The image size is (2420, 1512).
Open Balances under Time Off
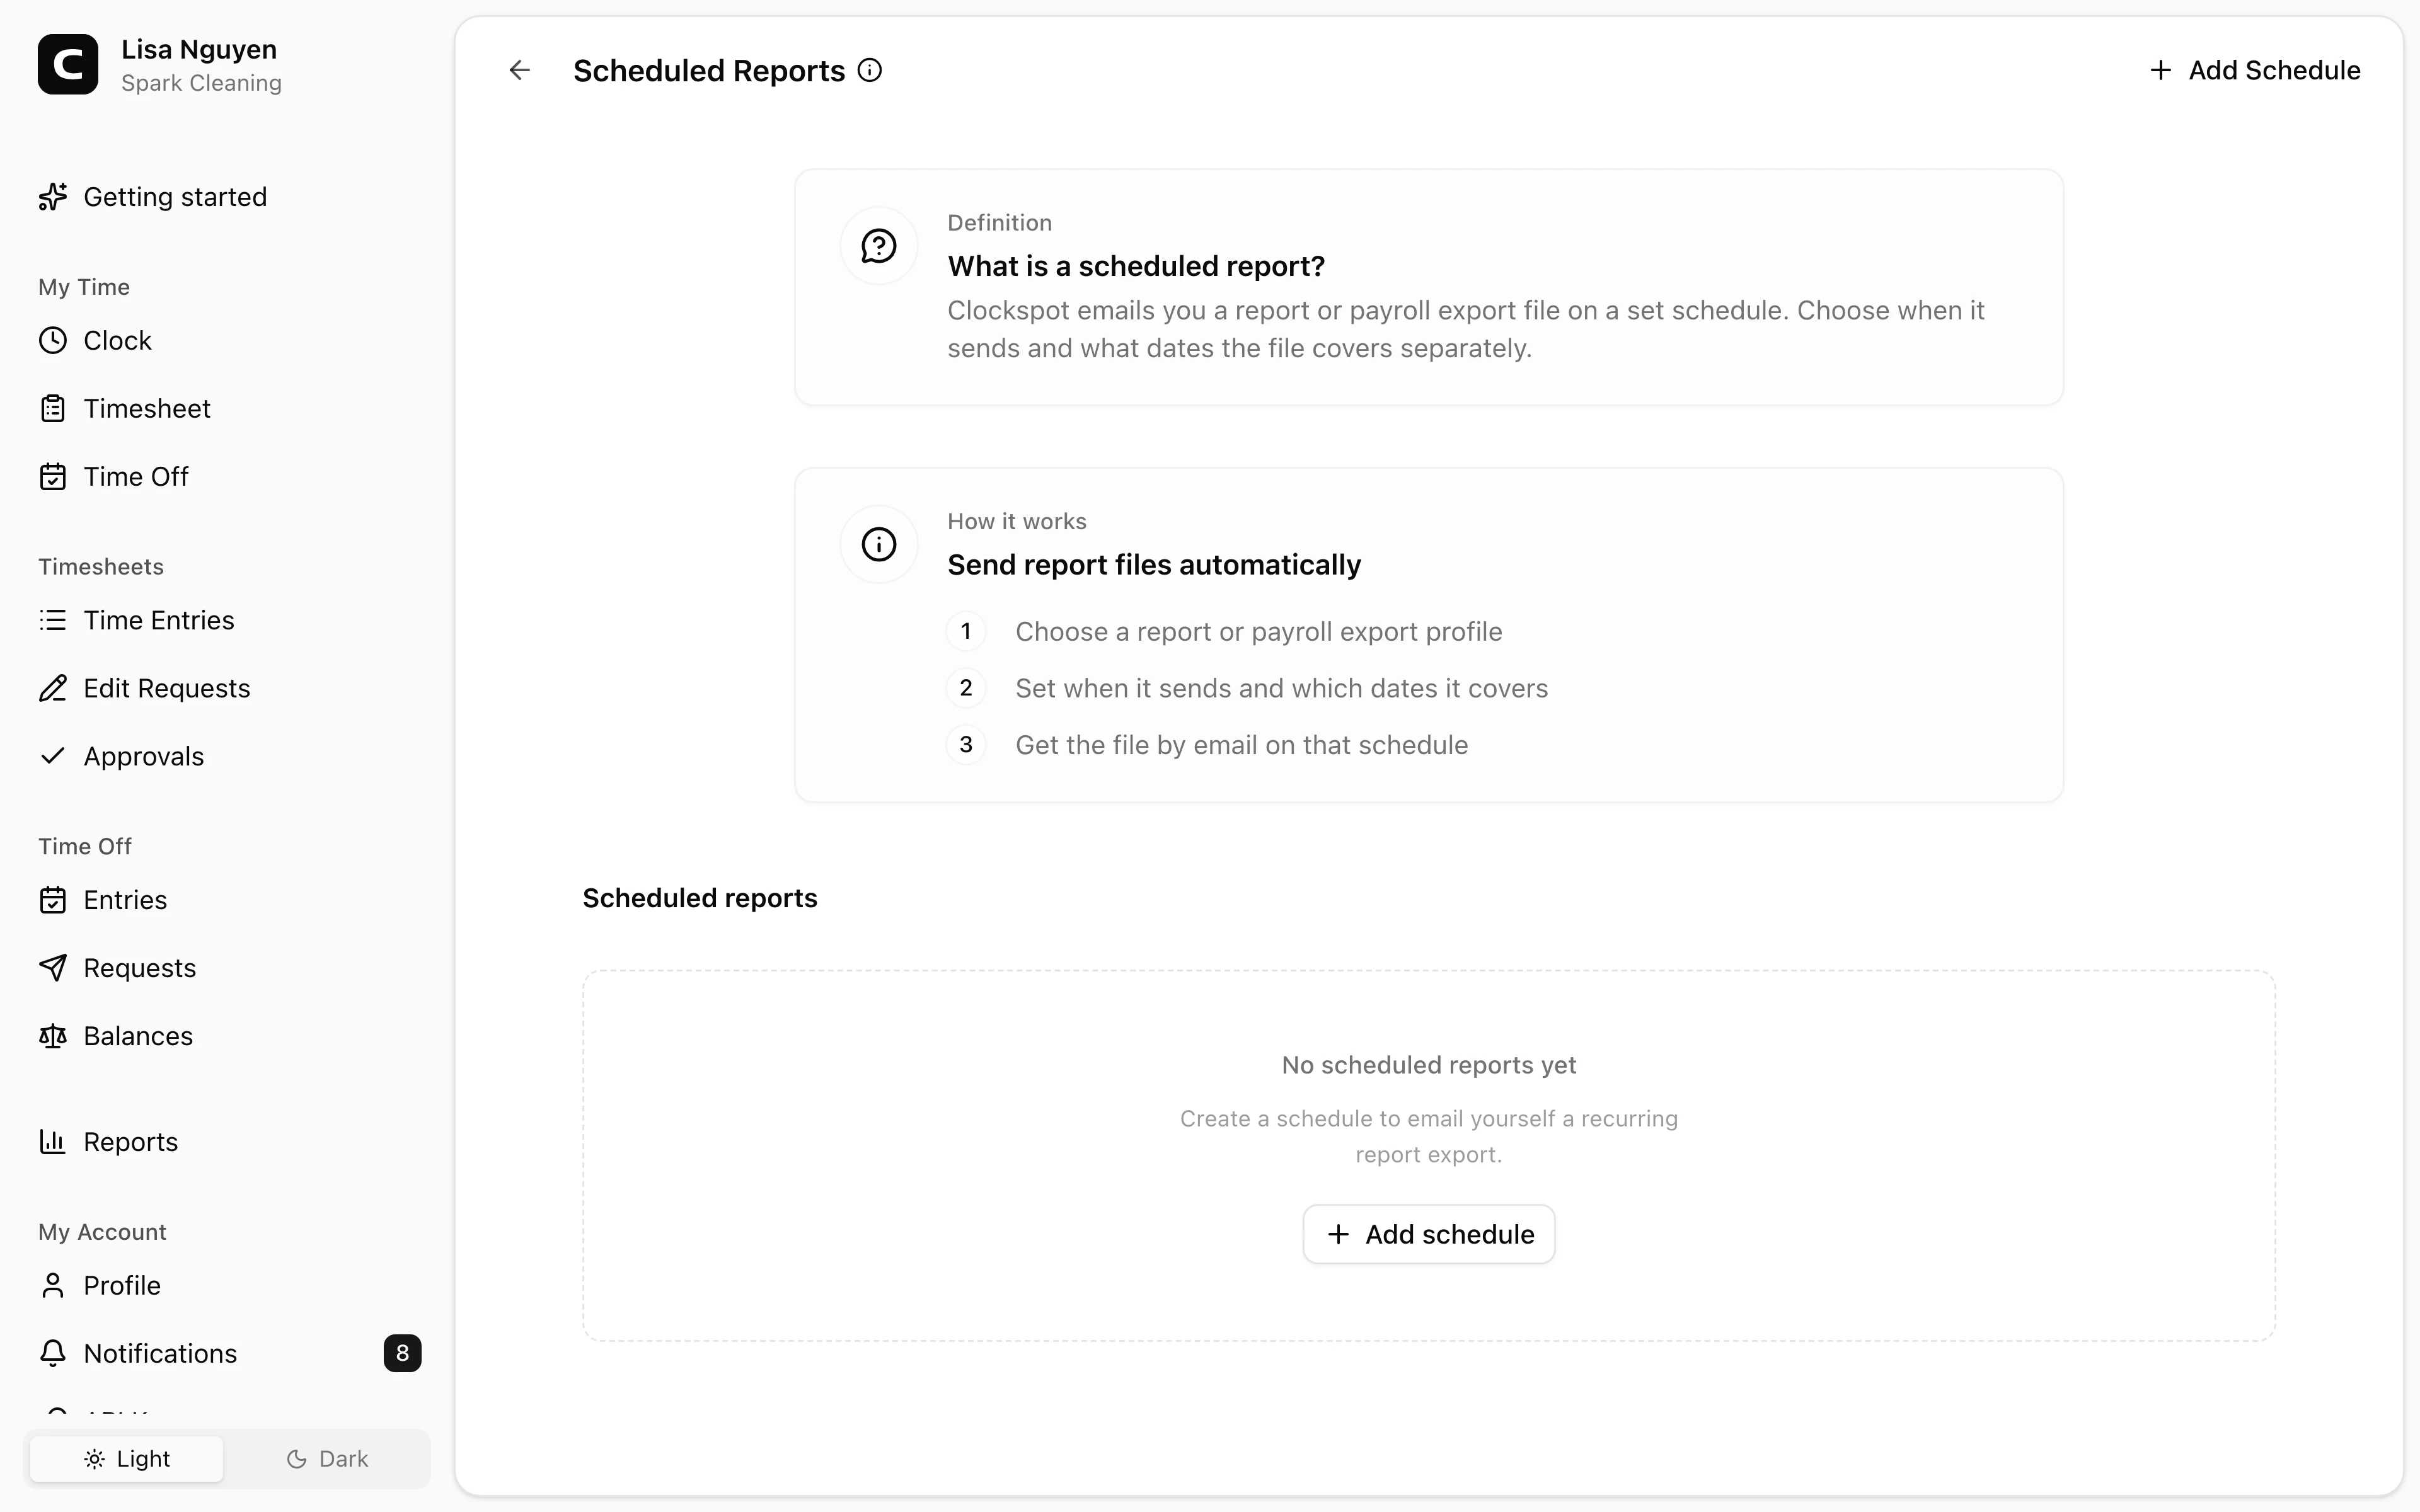tap(138, 1036)
